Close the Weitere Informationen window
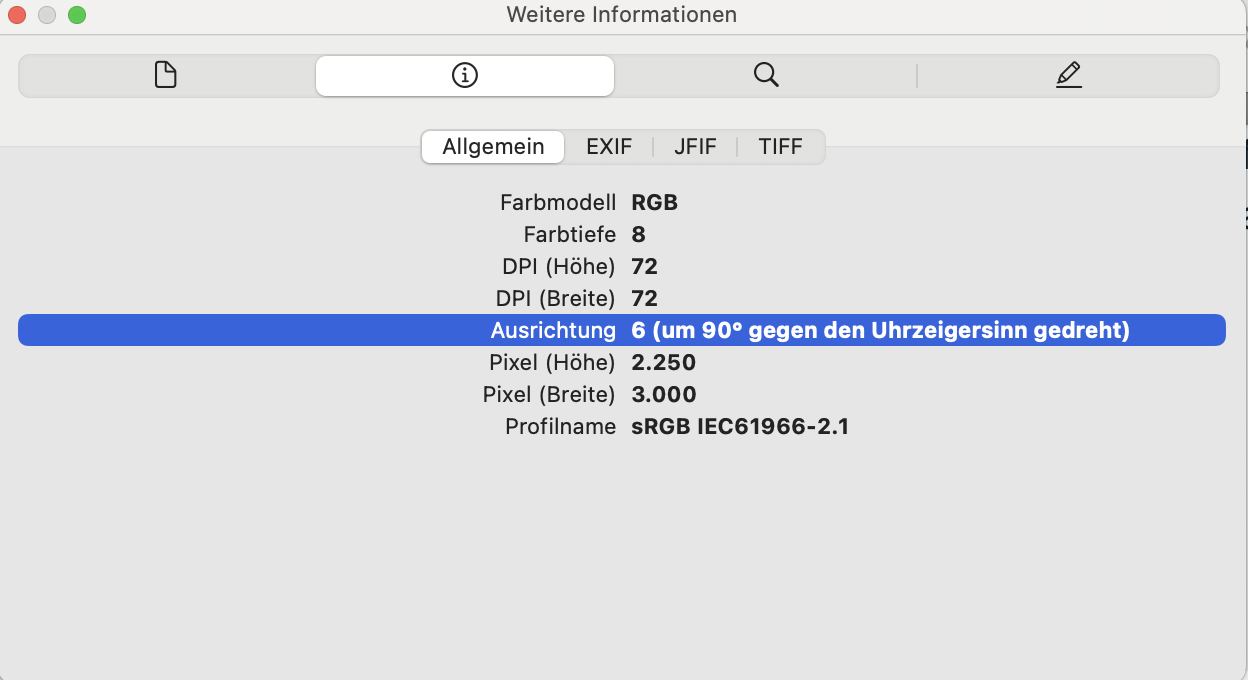The height and width of the screenshot is (680, 1248). pos(17,15)
